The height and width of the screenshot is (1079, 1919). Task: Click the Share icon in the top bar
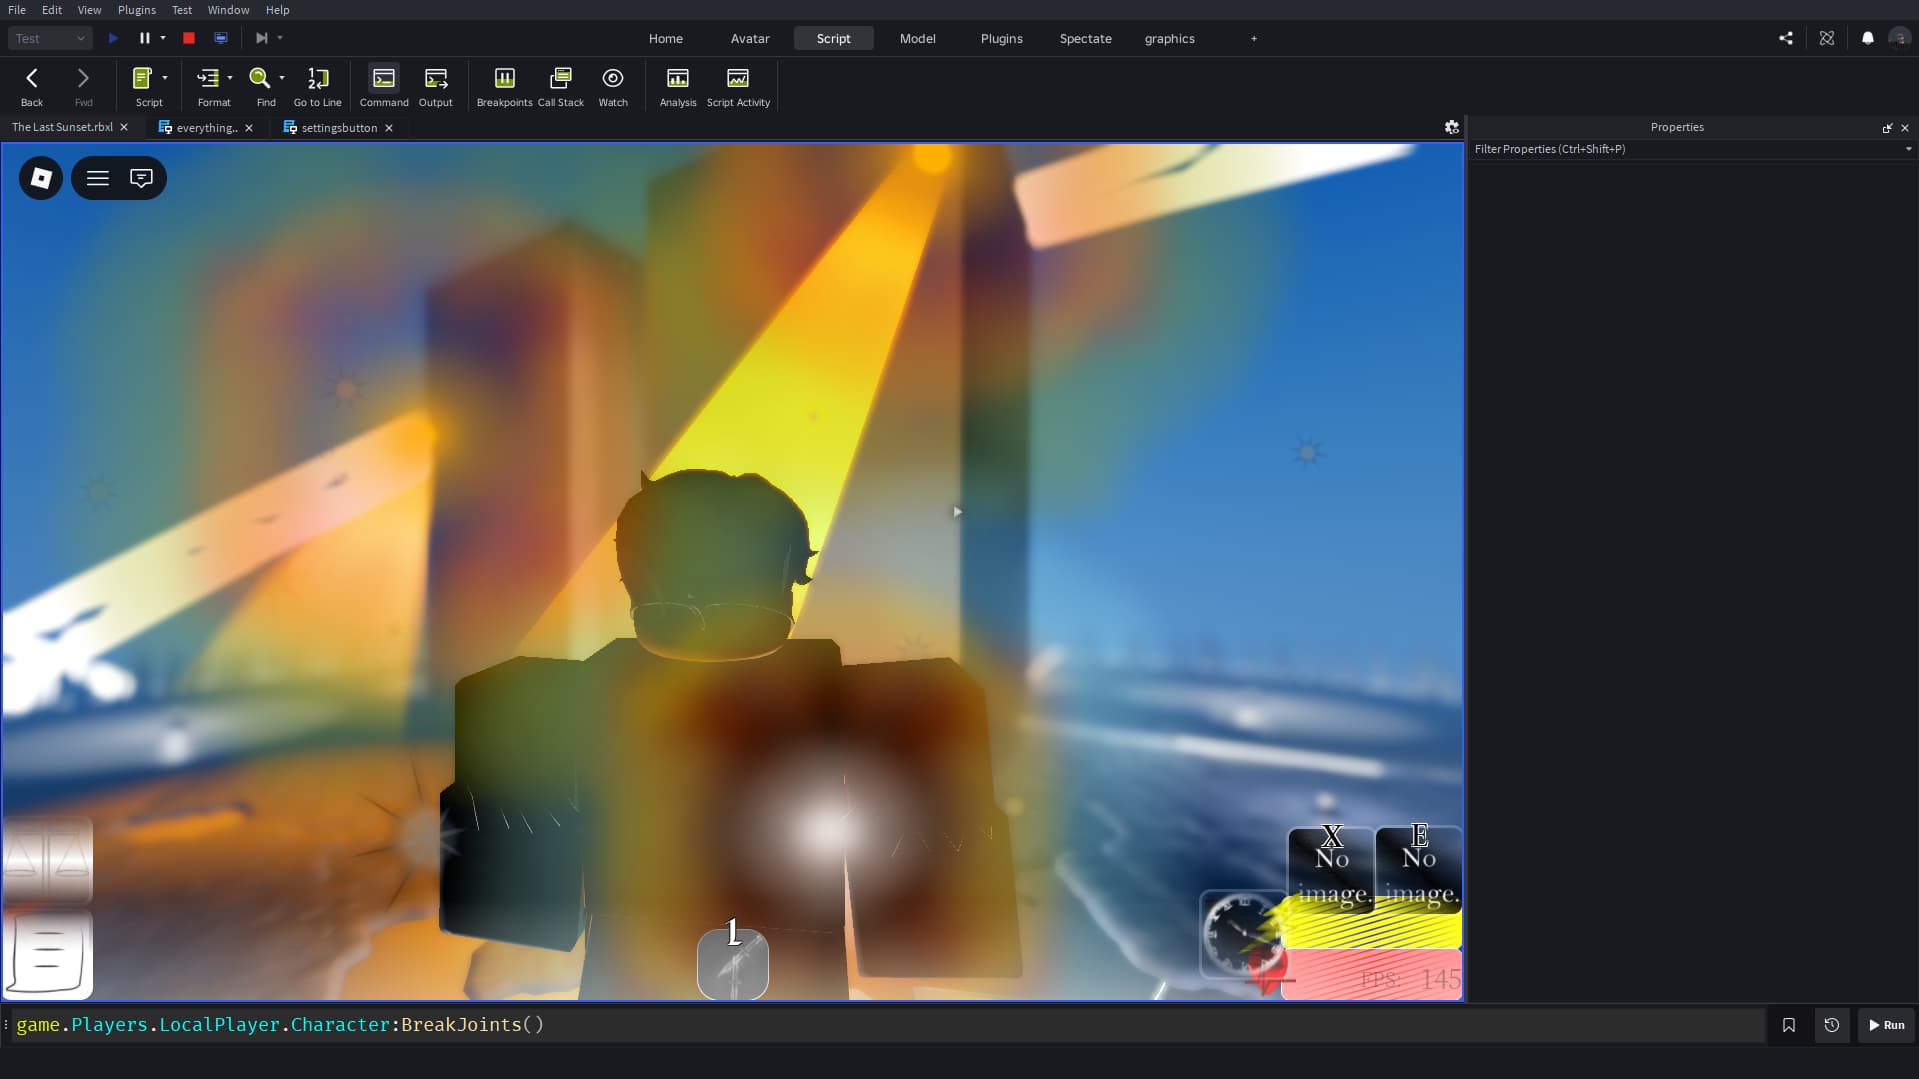coord(1786,38)
